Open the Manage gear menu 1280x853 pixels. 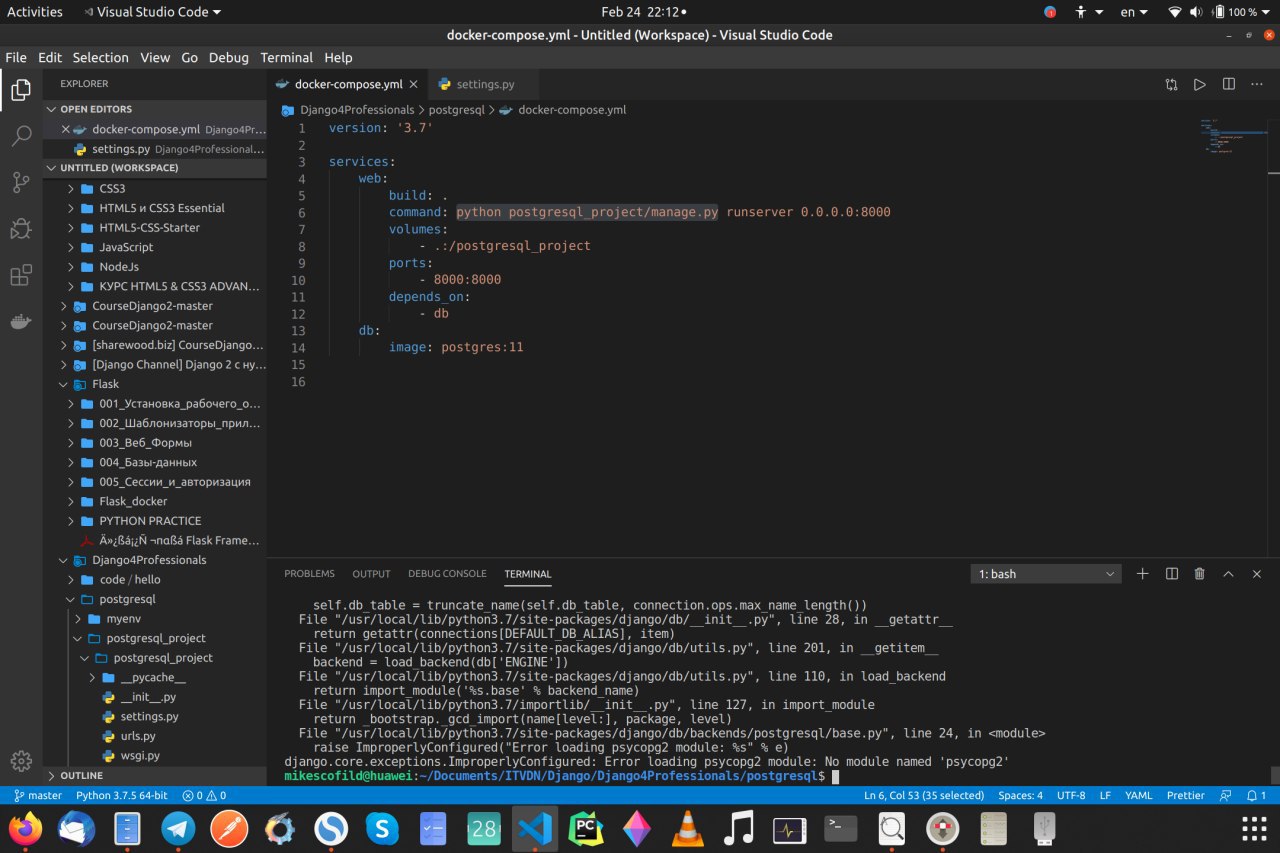(x=21, y=761)
